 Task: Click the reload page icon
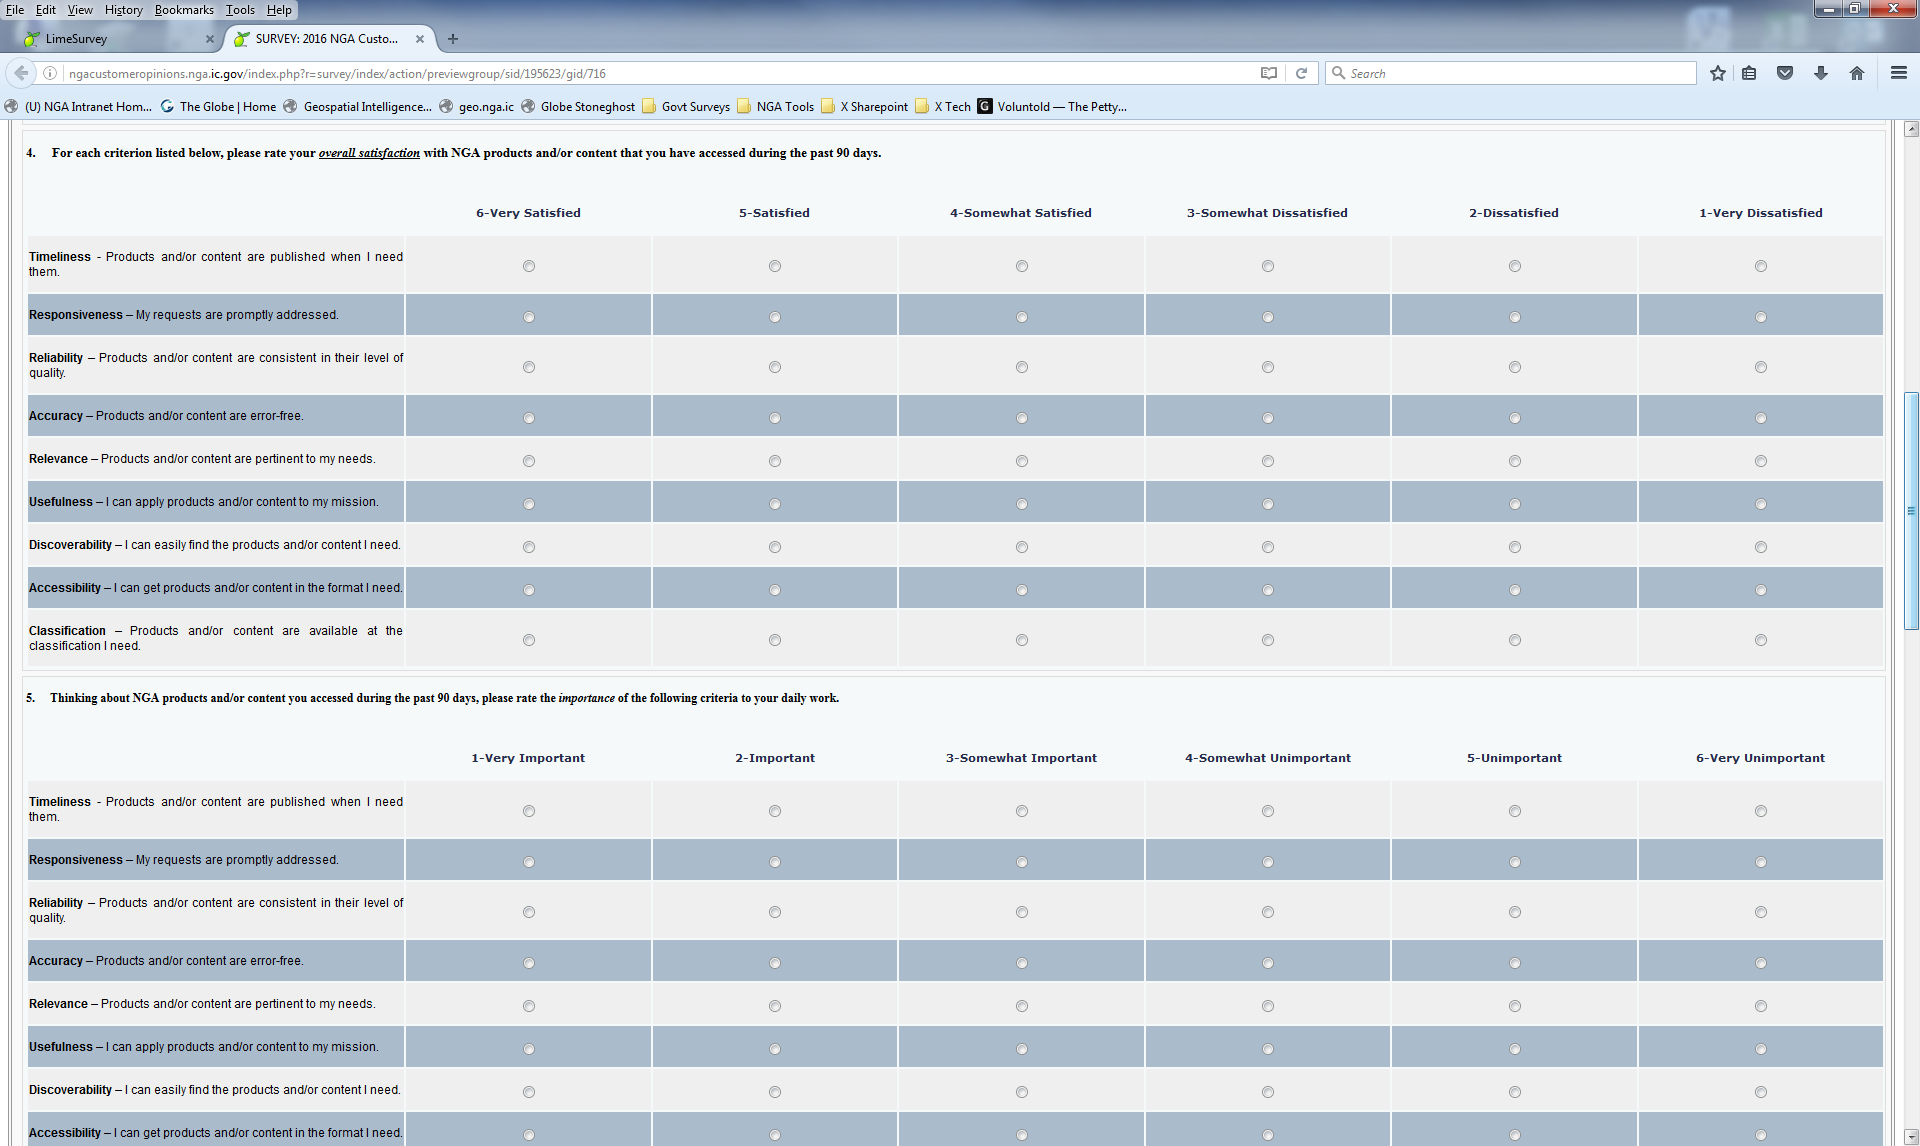point(1301,73)
